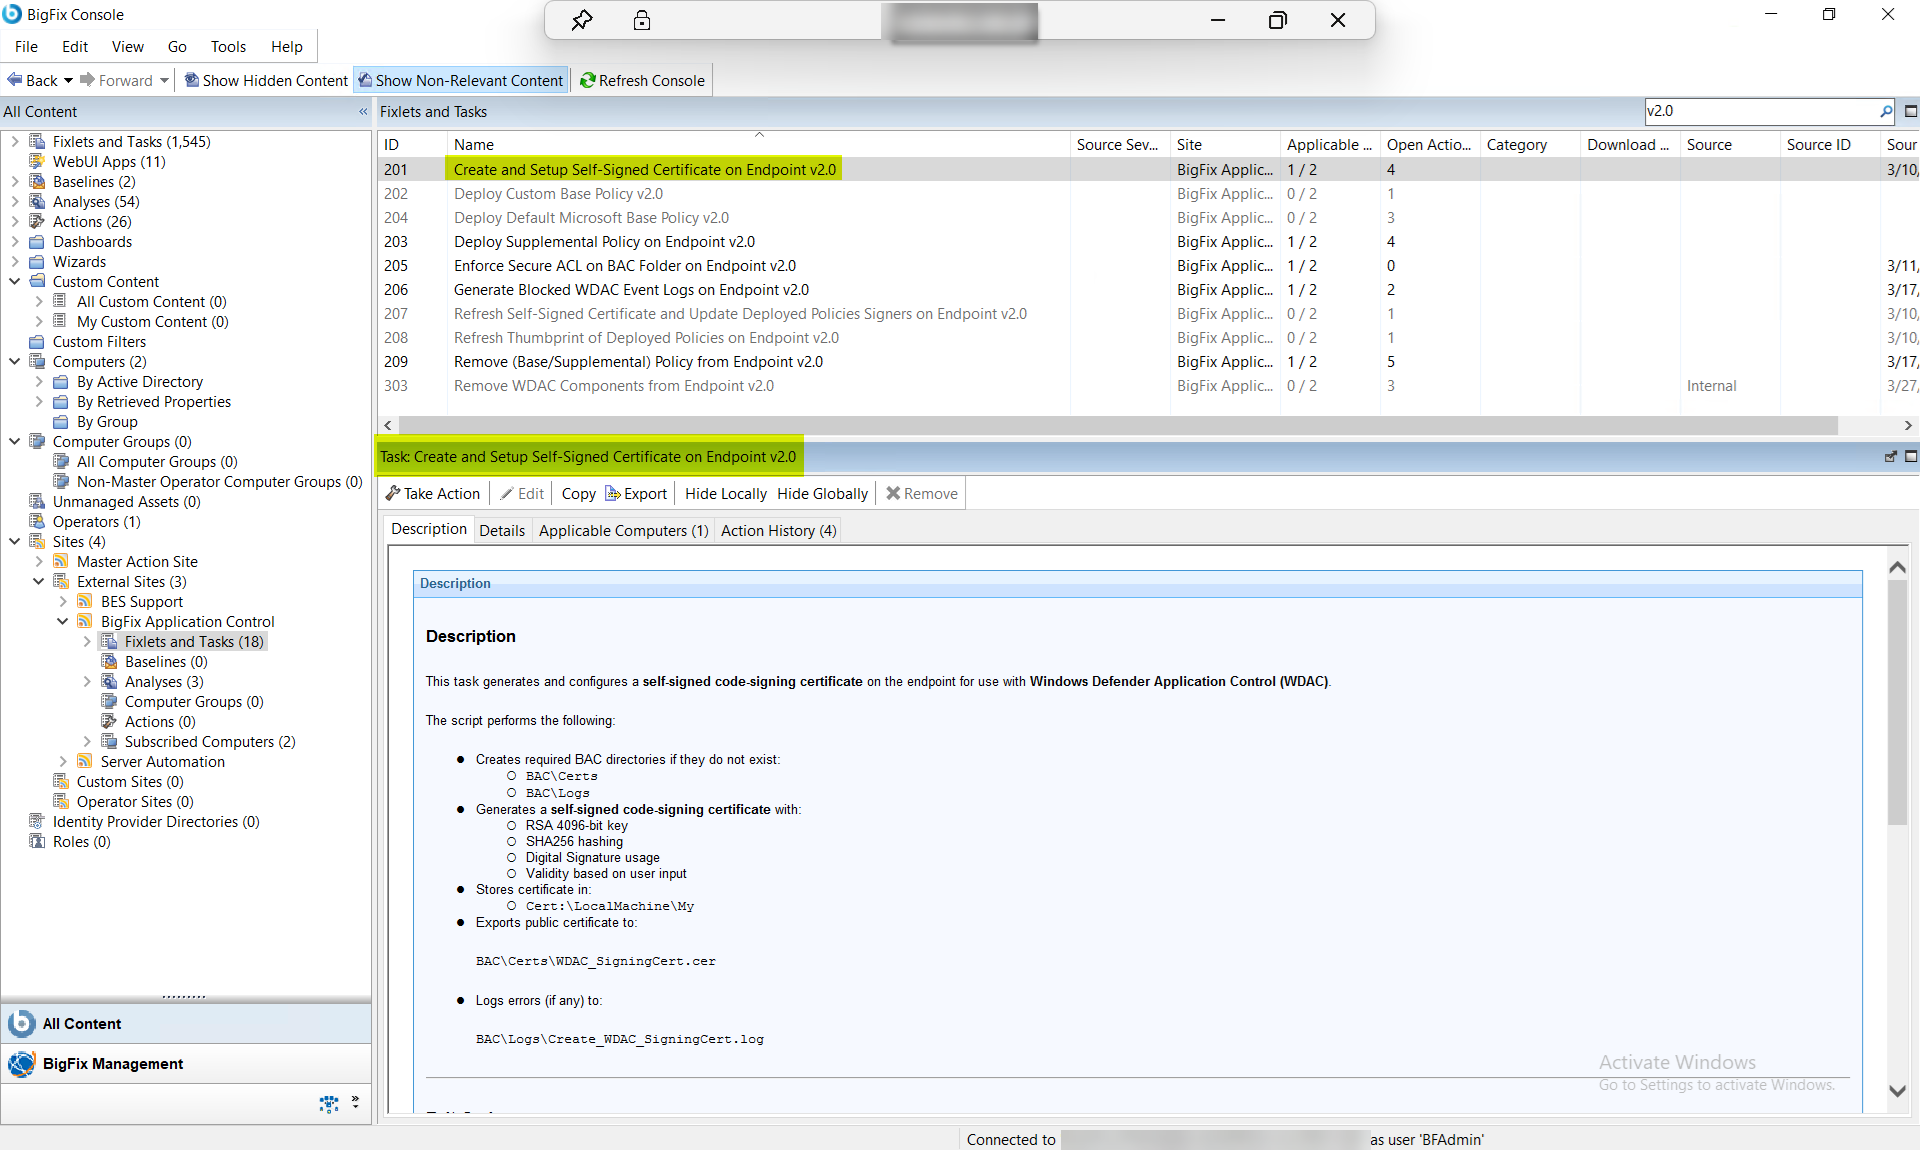Click the Refresh Console icon
The image size is (1920, 1150).
(588, 80)
